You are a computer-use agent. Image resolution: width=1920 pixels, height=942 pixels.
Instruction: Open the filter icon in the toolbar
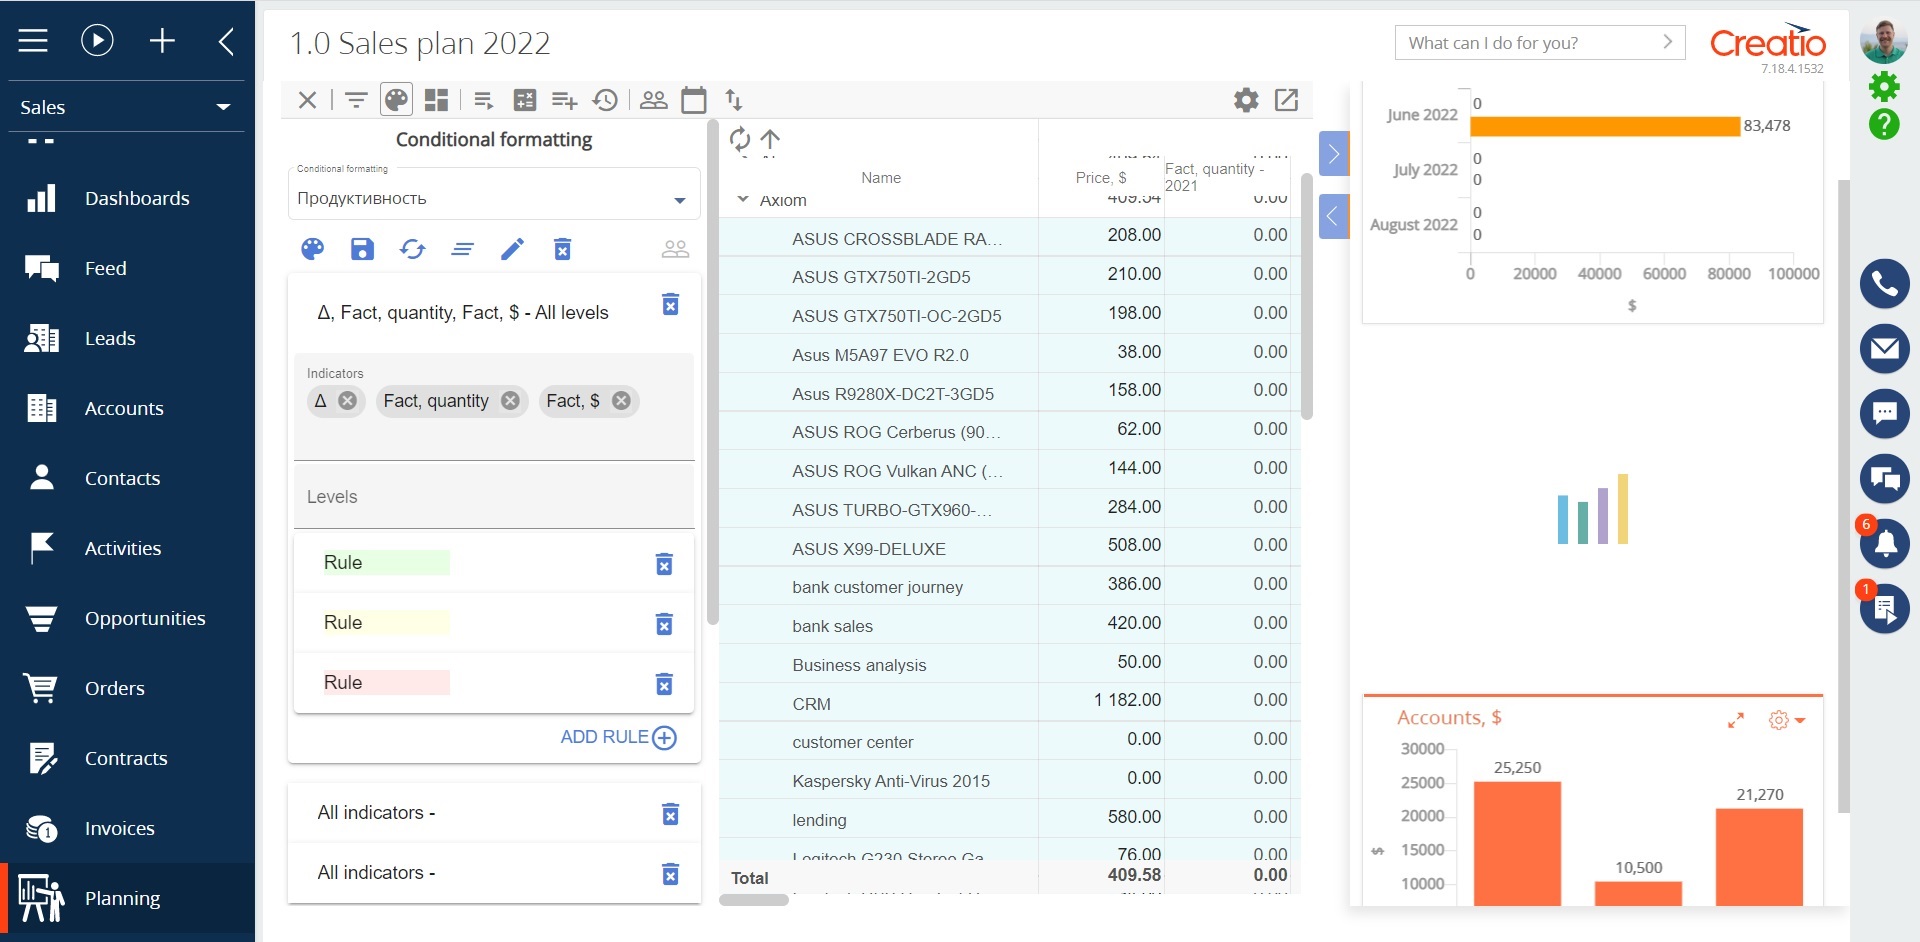(356, 99)
